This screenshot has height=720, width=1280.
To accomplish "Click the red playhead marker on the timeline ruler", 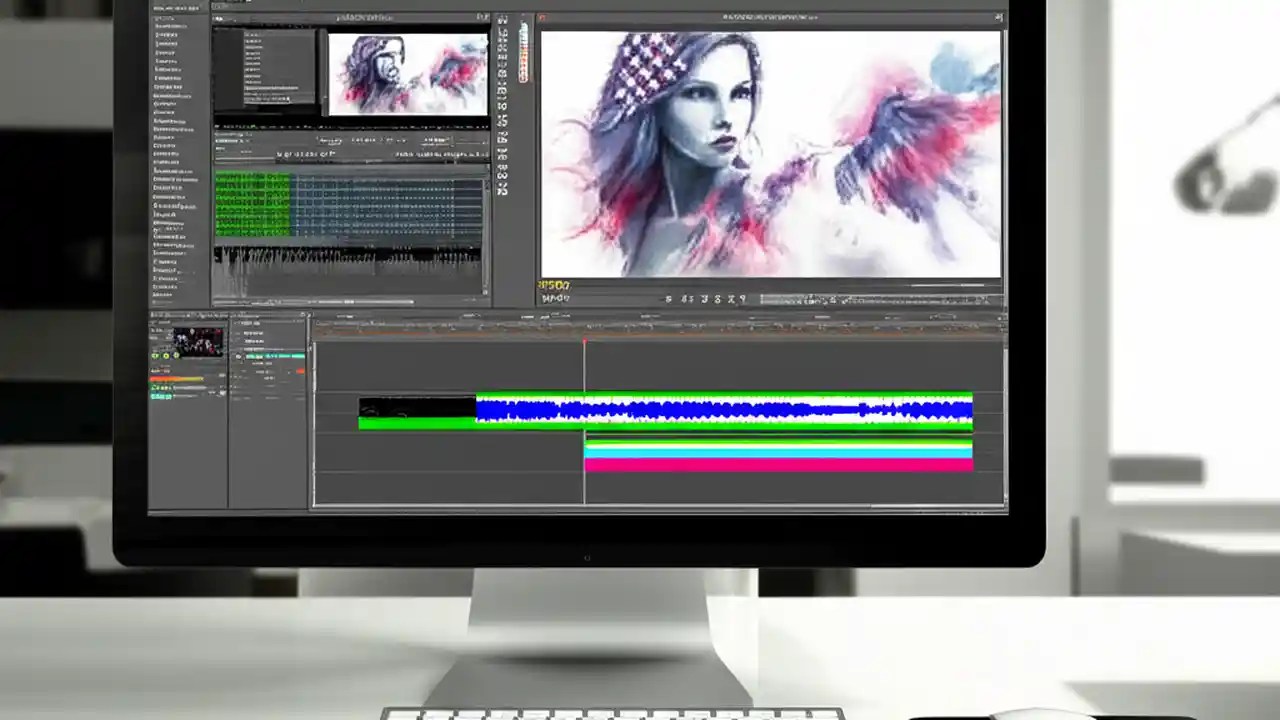I will point(585,343).
